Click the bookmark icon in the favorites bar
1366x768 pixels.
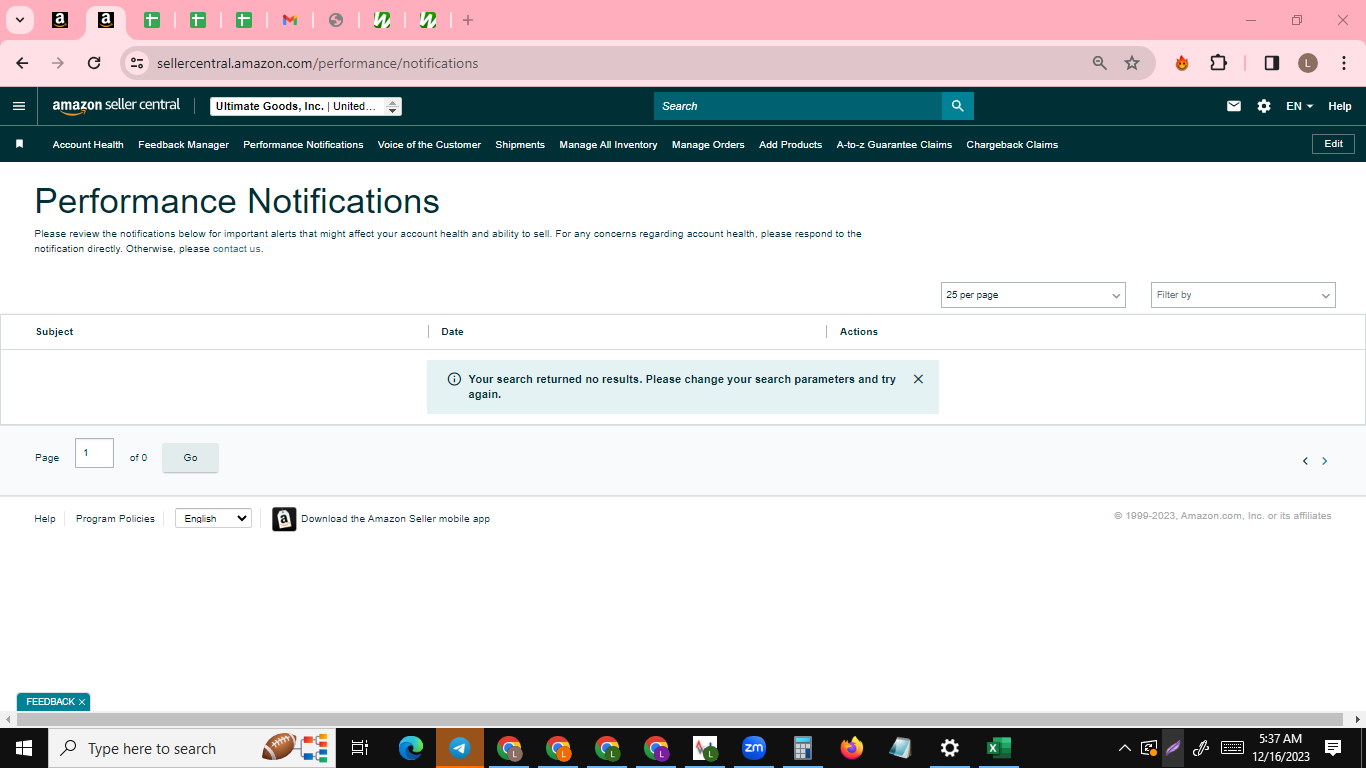(19, 144)
